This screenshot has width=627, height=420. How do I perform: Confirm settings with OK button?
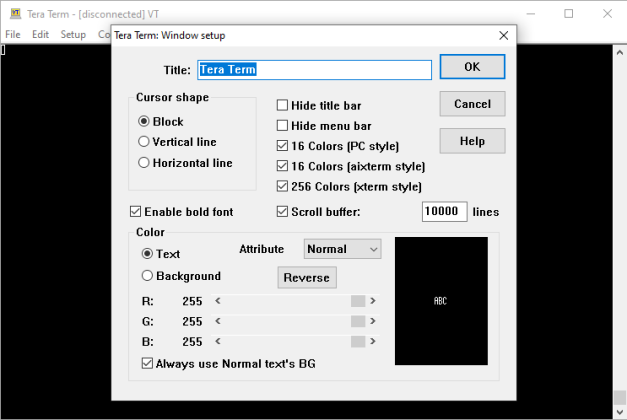pyautogui.click(x=472, y=67)
